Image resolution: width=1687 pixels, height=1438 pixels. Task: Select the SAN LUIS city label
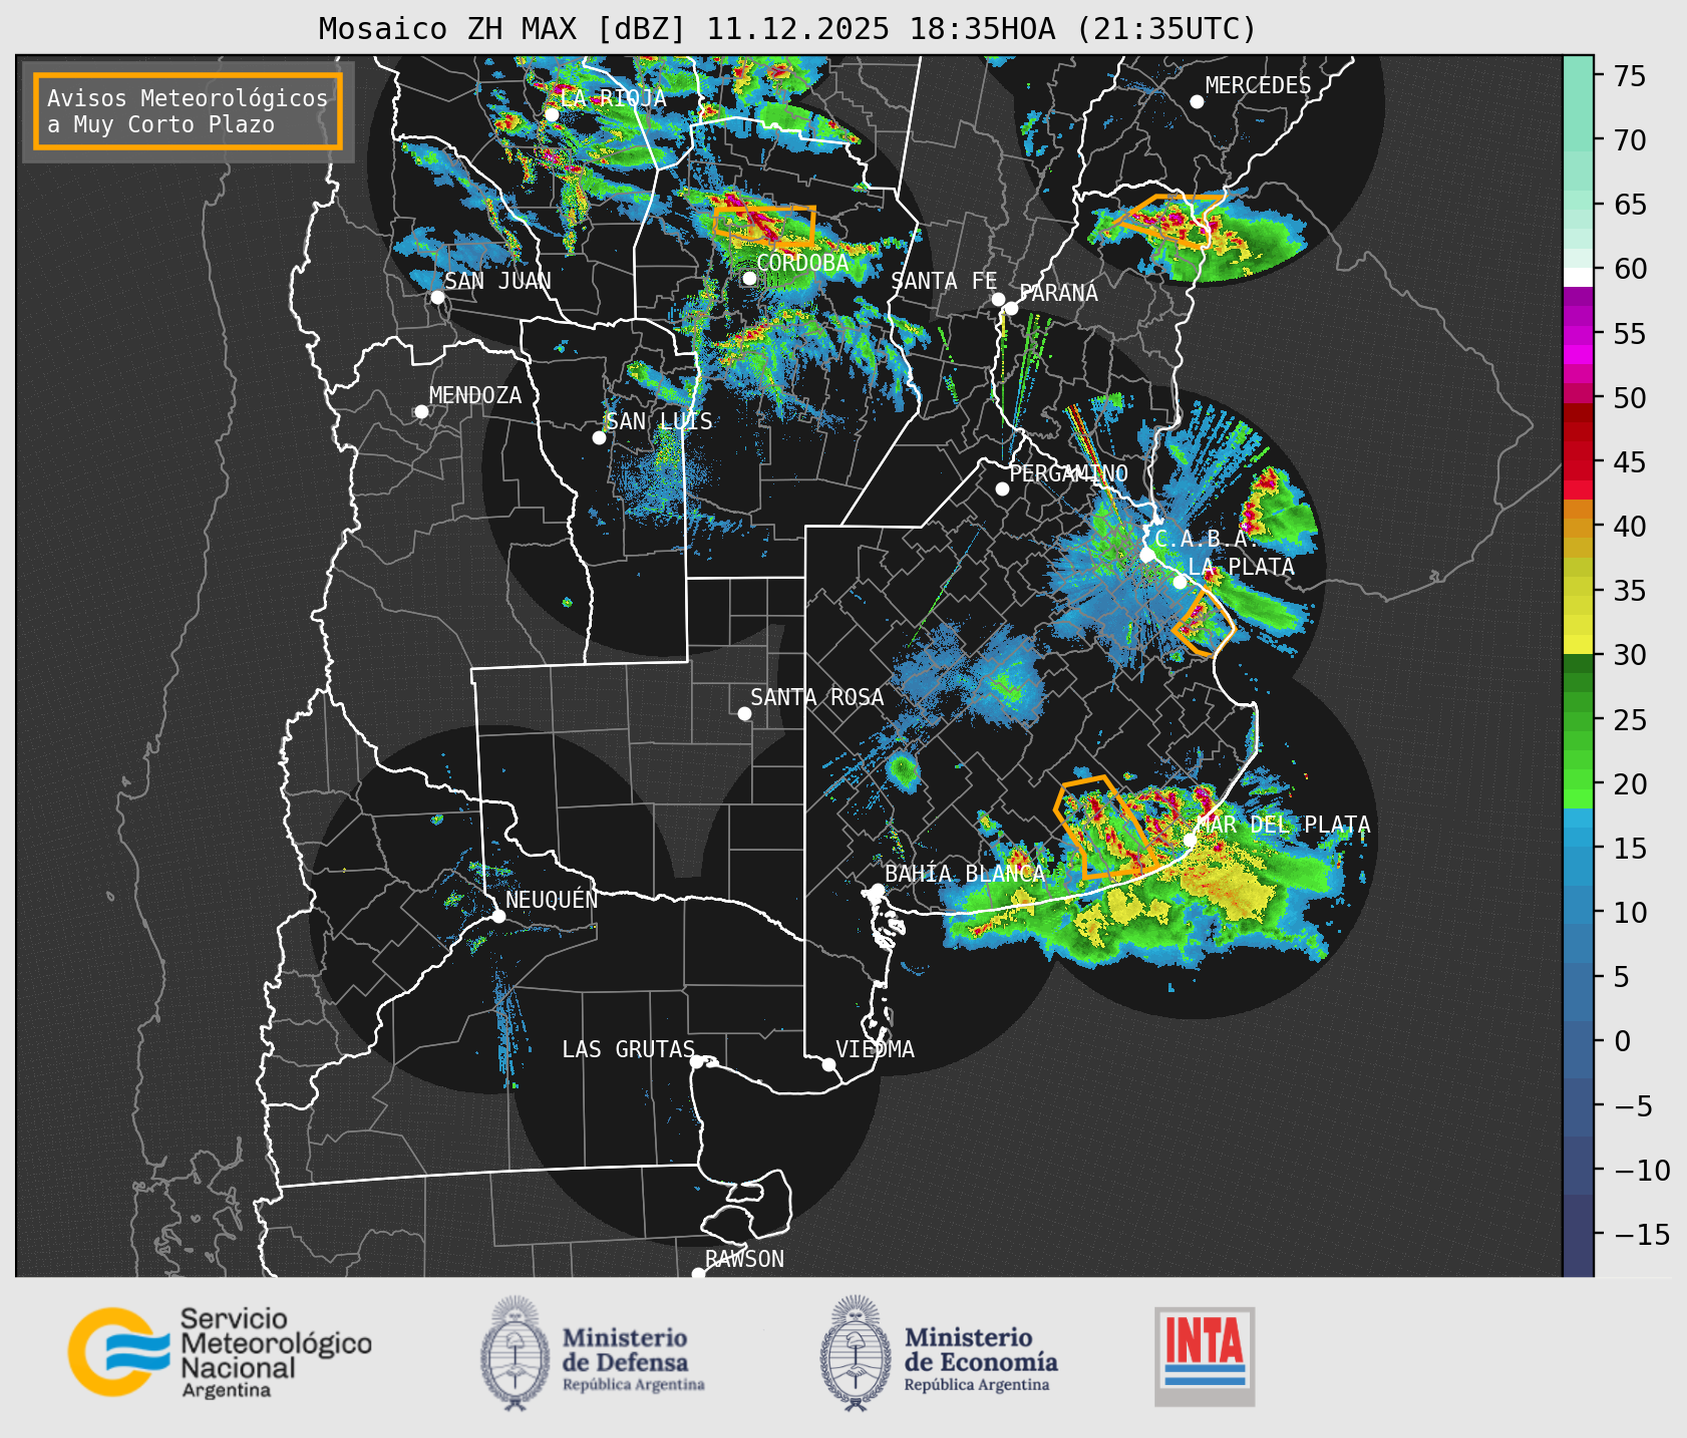coord(659,422)
